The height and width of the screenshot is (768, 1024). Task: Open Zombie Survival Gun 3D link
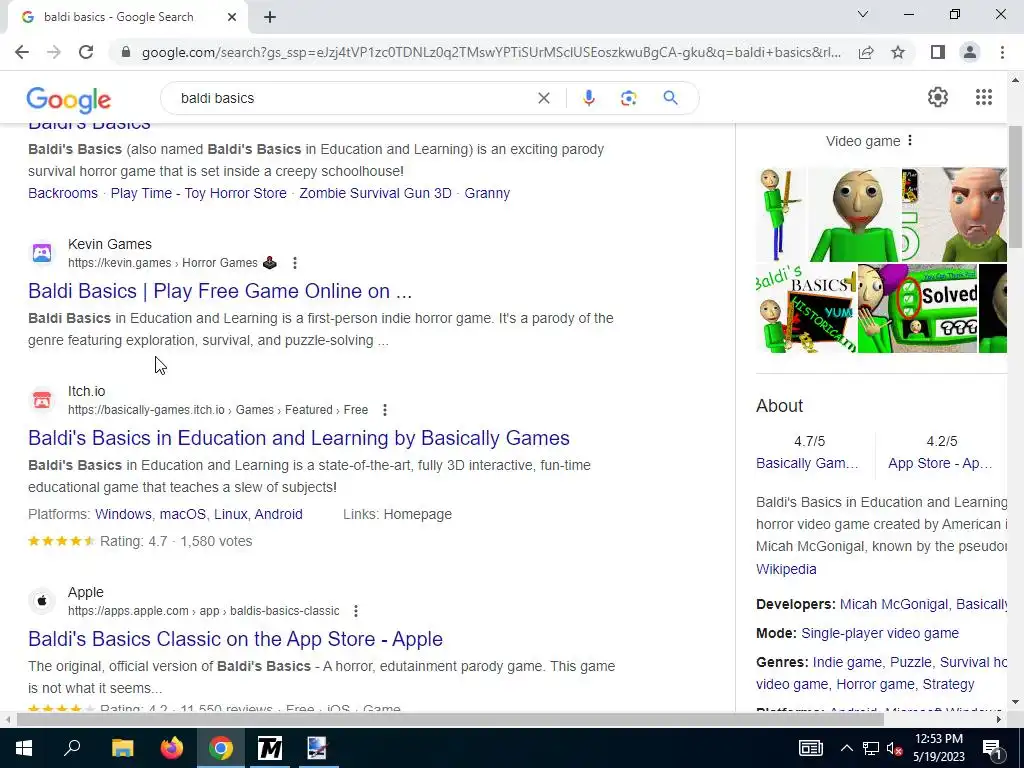coord(376,193)
